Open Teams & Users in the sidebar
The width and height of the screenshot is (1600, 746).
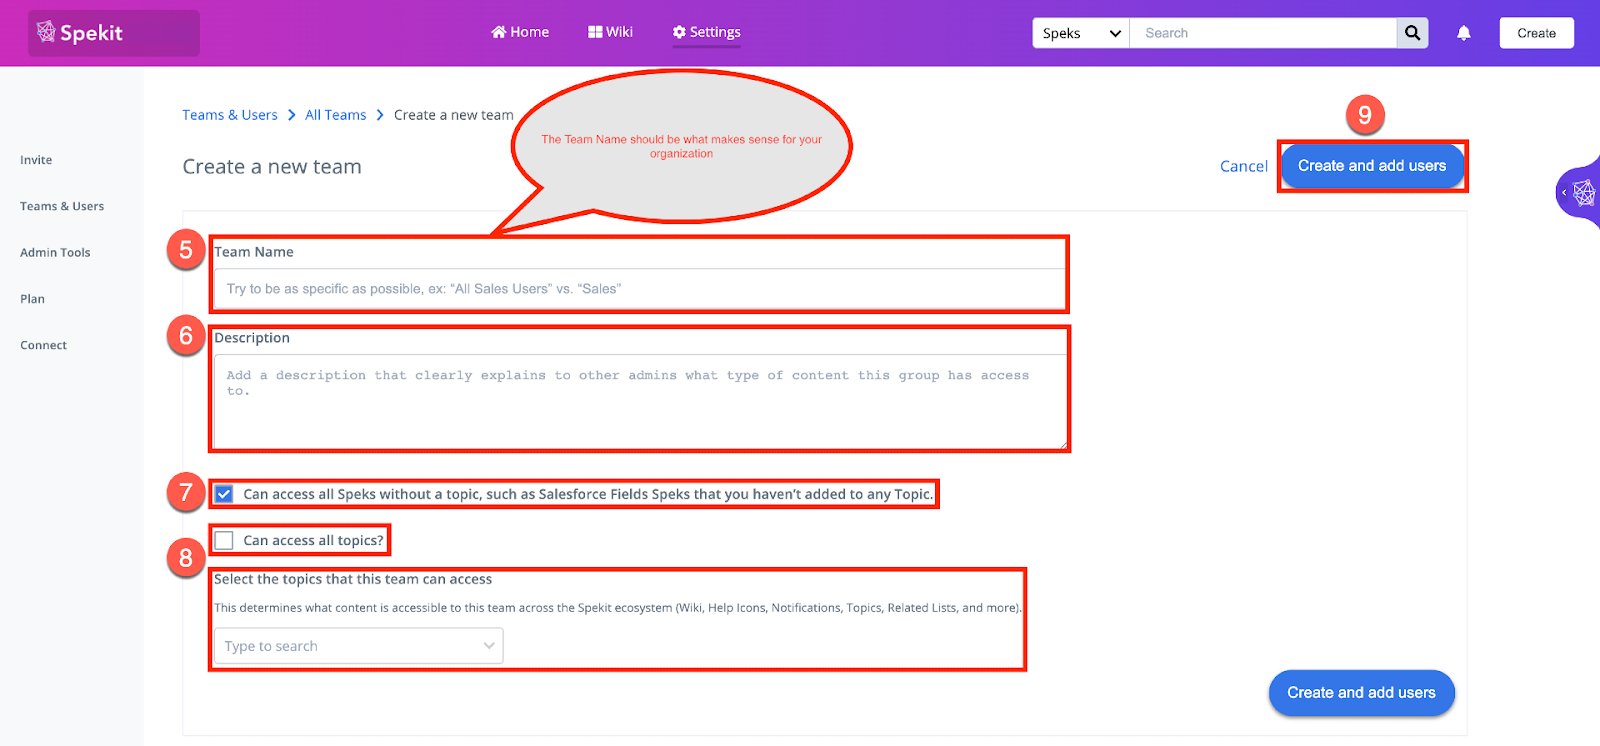click(62, 206)
